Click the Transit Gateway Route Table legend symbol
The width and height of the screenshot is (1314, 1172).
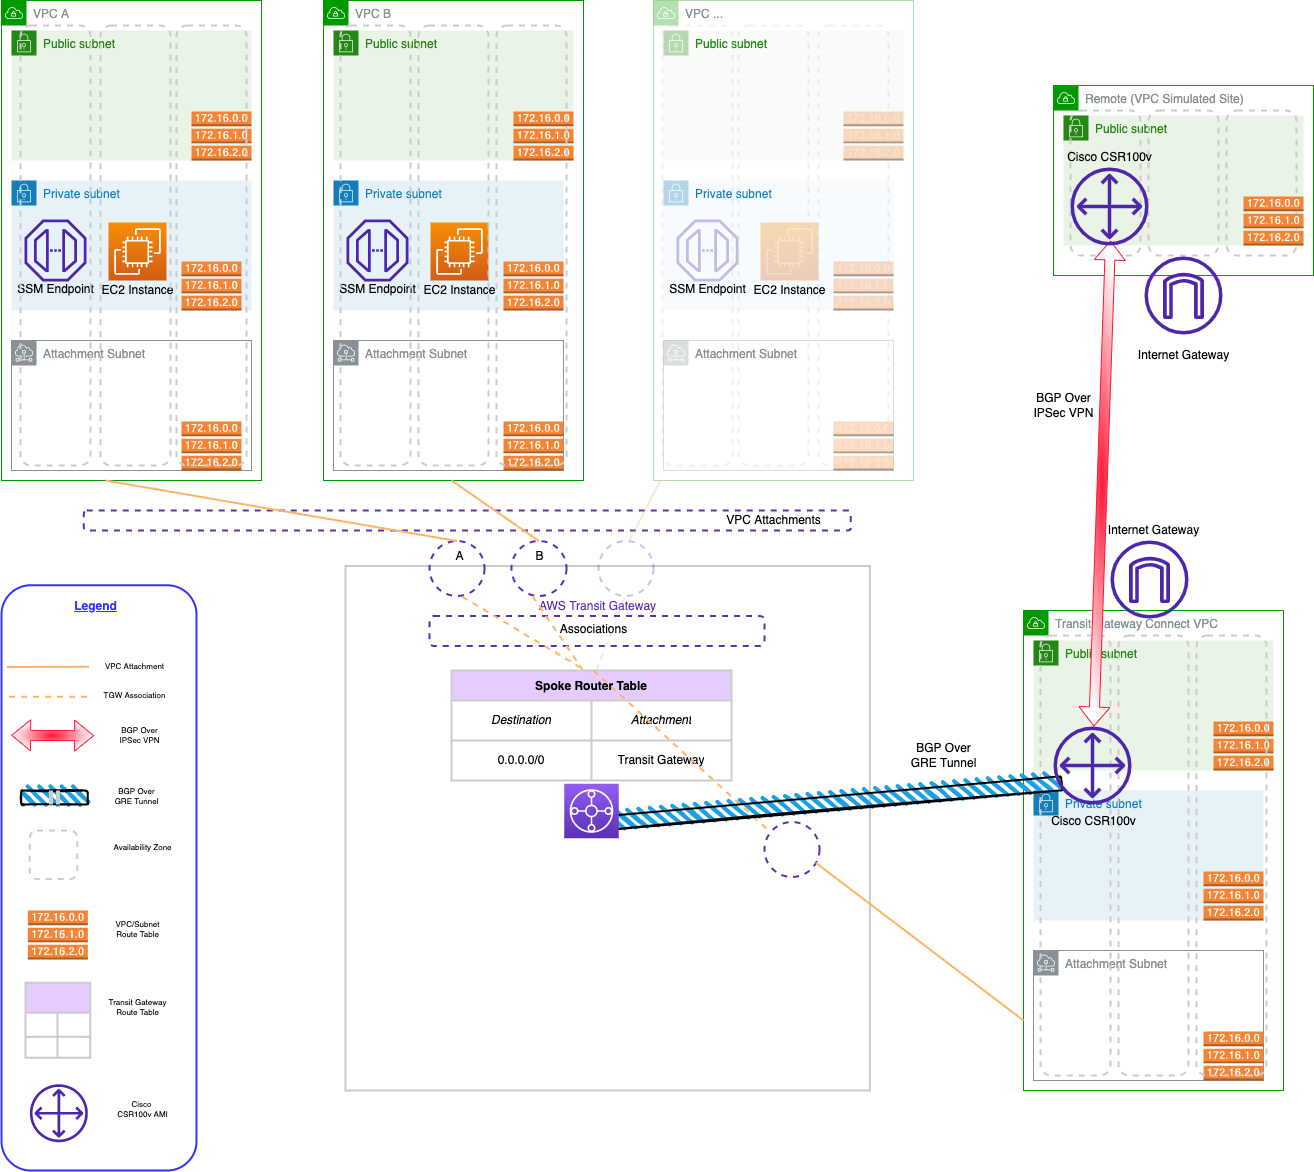pos(58,1020)
